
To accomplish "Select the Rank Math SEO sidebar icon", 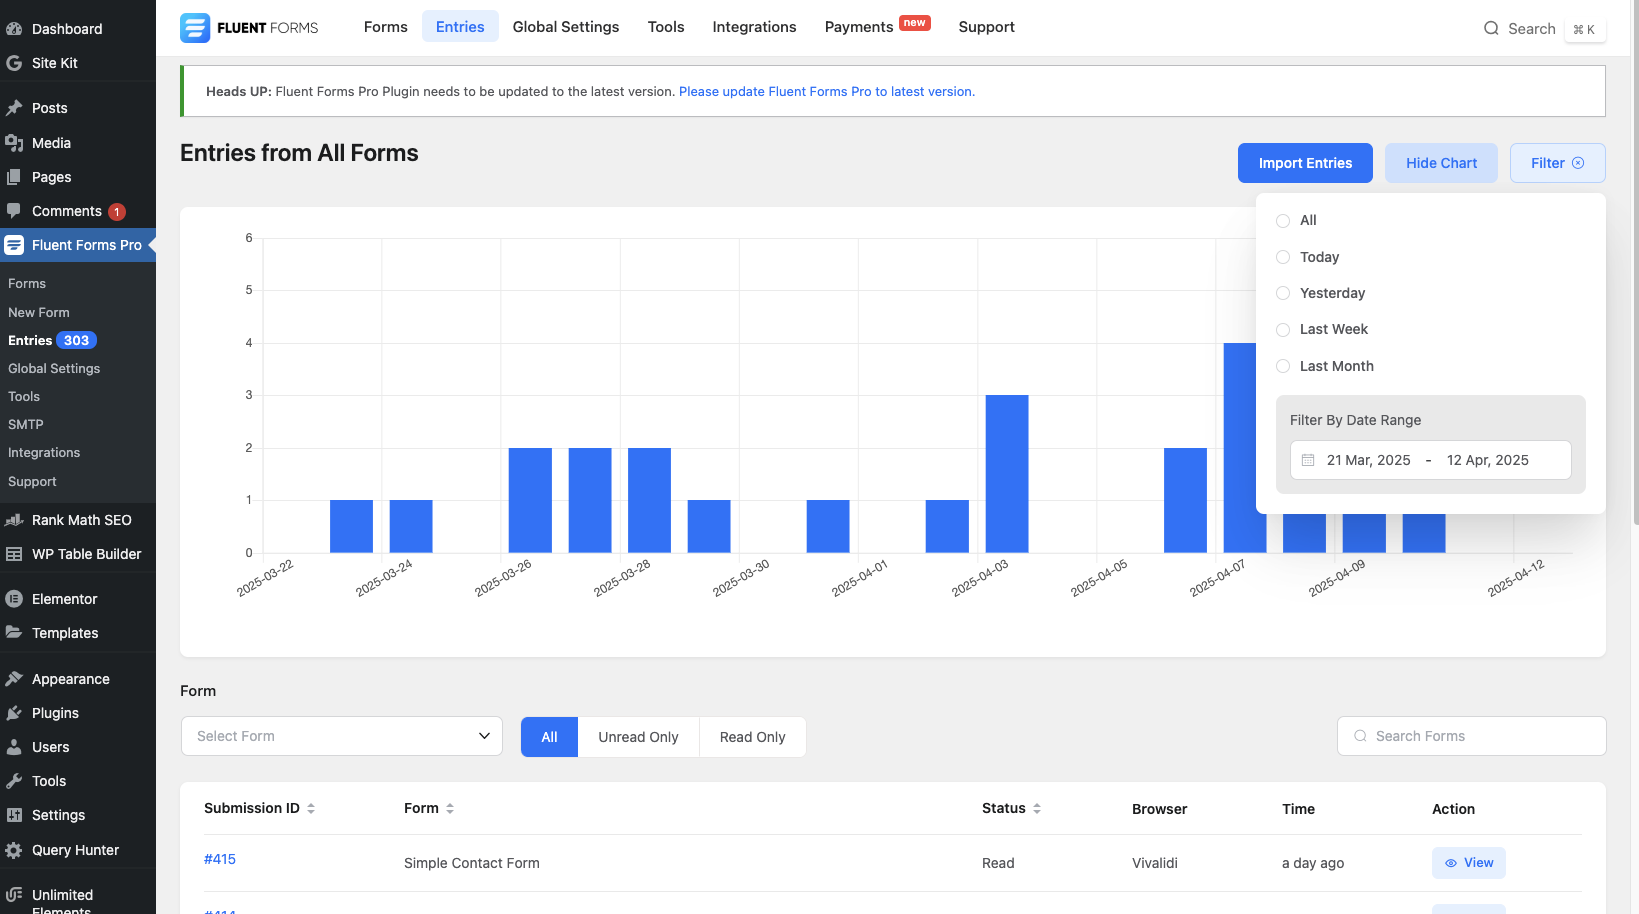I will pos(14,520).
